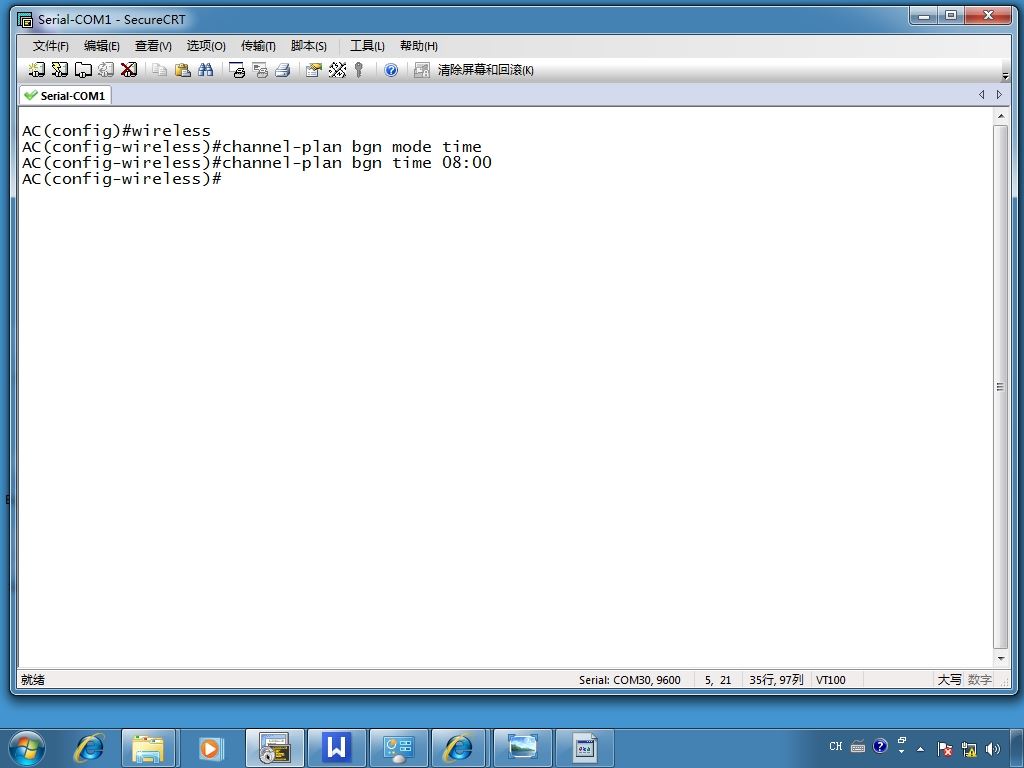This screenshot has width=1024, height=768.
Task: Click the terminal scrollbar up arrow
Action: (x=1000, y=116)
